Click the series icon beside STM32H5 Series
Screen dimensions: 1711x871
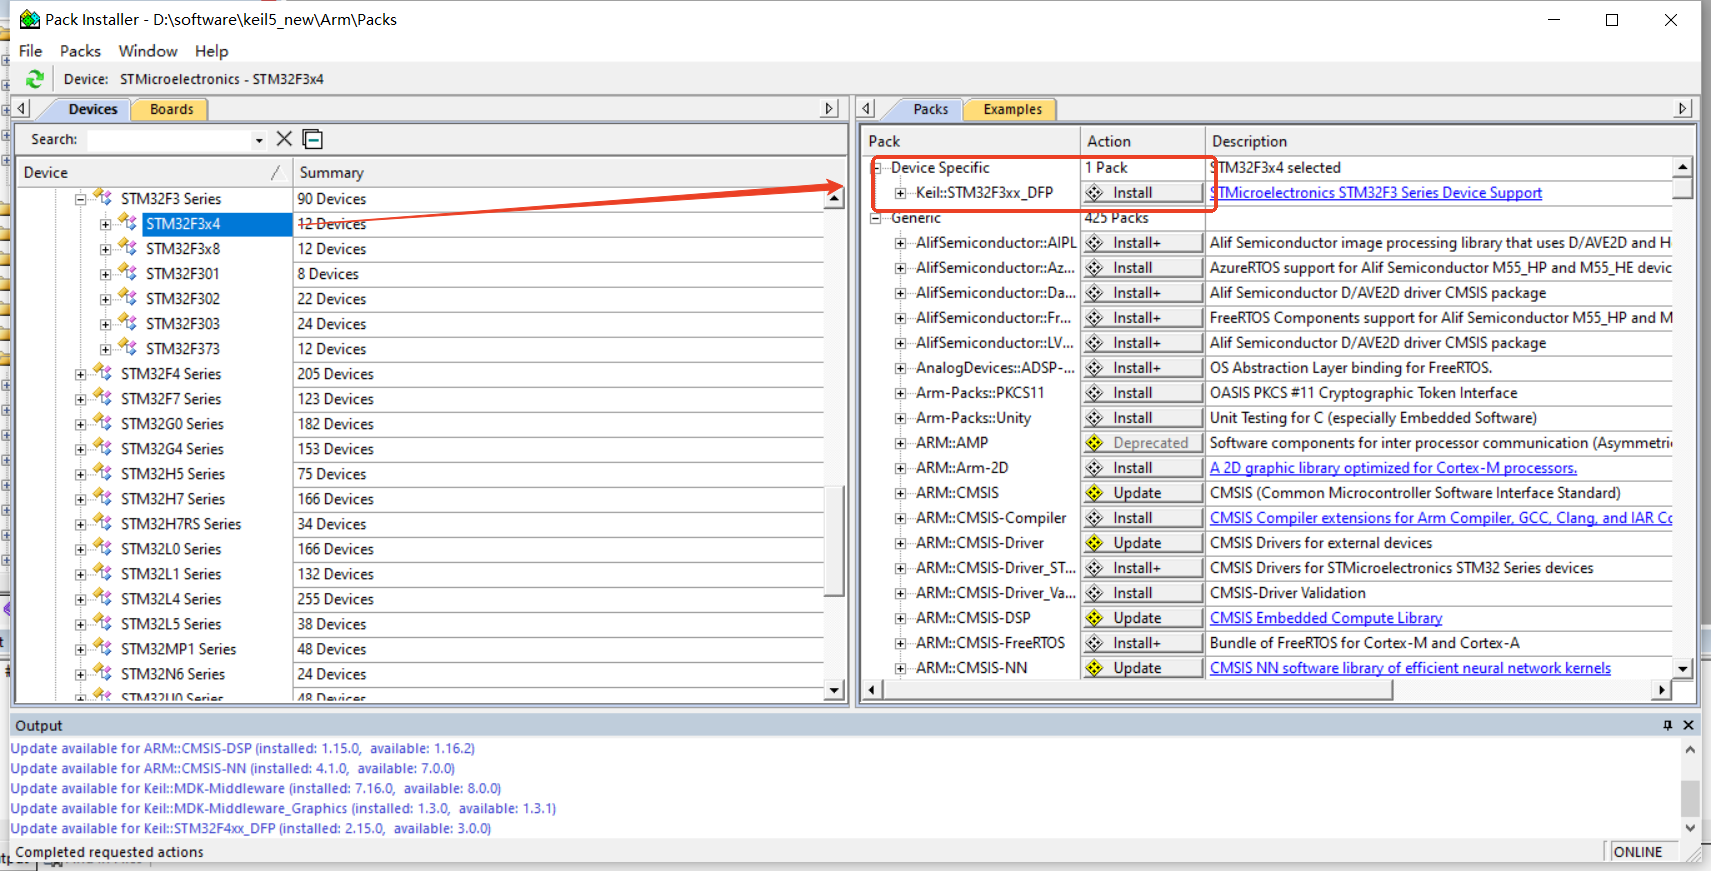click(x=104, y=472)
